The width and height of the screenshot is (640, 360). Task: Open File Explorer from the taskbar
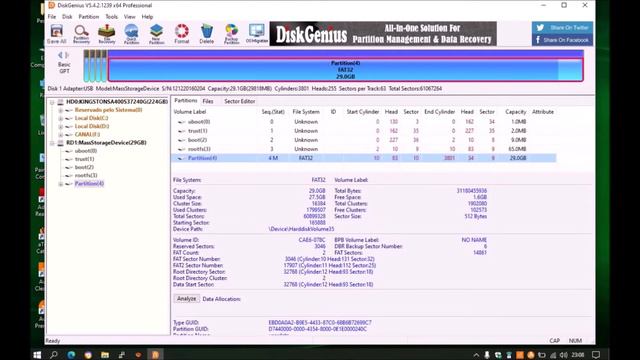coord(105,355)
